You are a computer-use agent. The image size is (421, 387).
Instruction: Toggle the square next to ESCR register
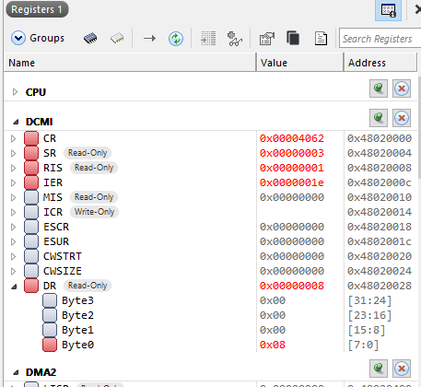(31, 227)
